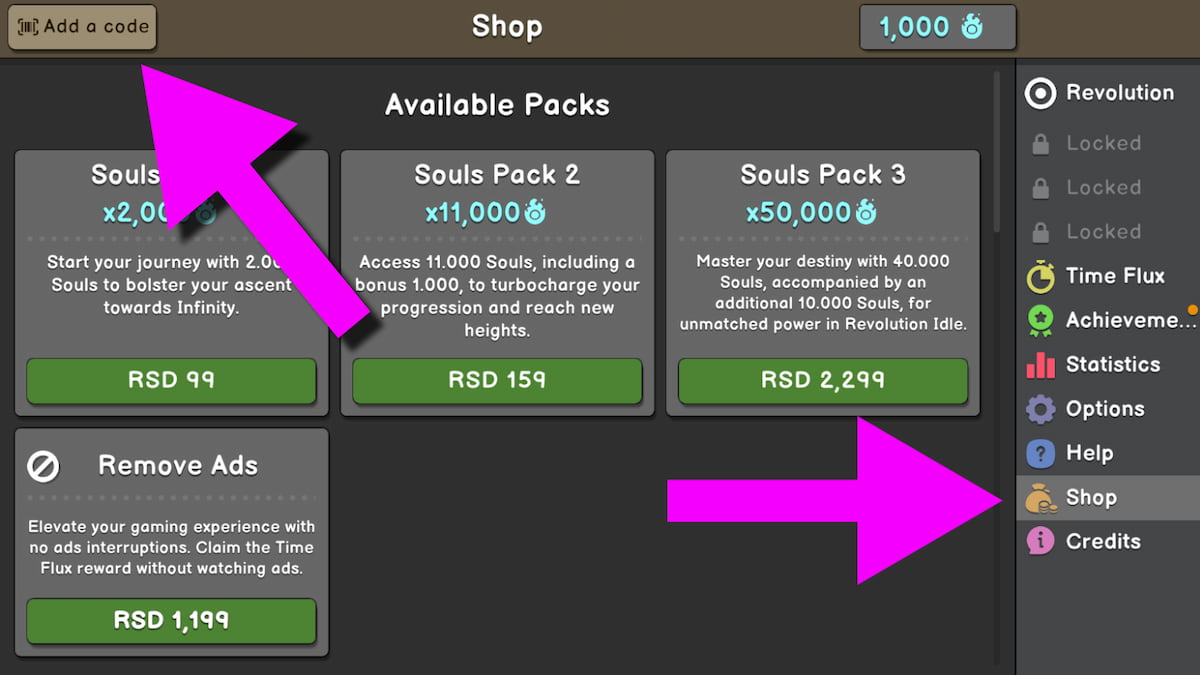
Task: Click the Achievements medal icon
Action: 1039,320
